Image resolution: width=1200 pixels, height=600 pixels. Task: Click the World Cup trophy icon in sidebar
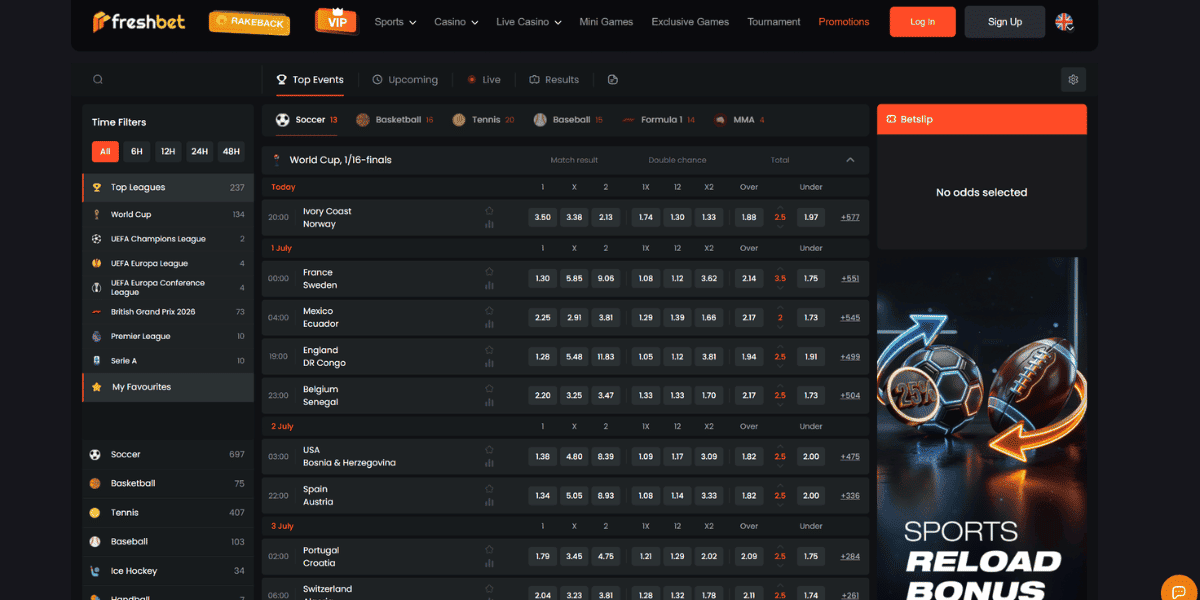point(96,214)
